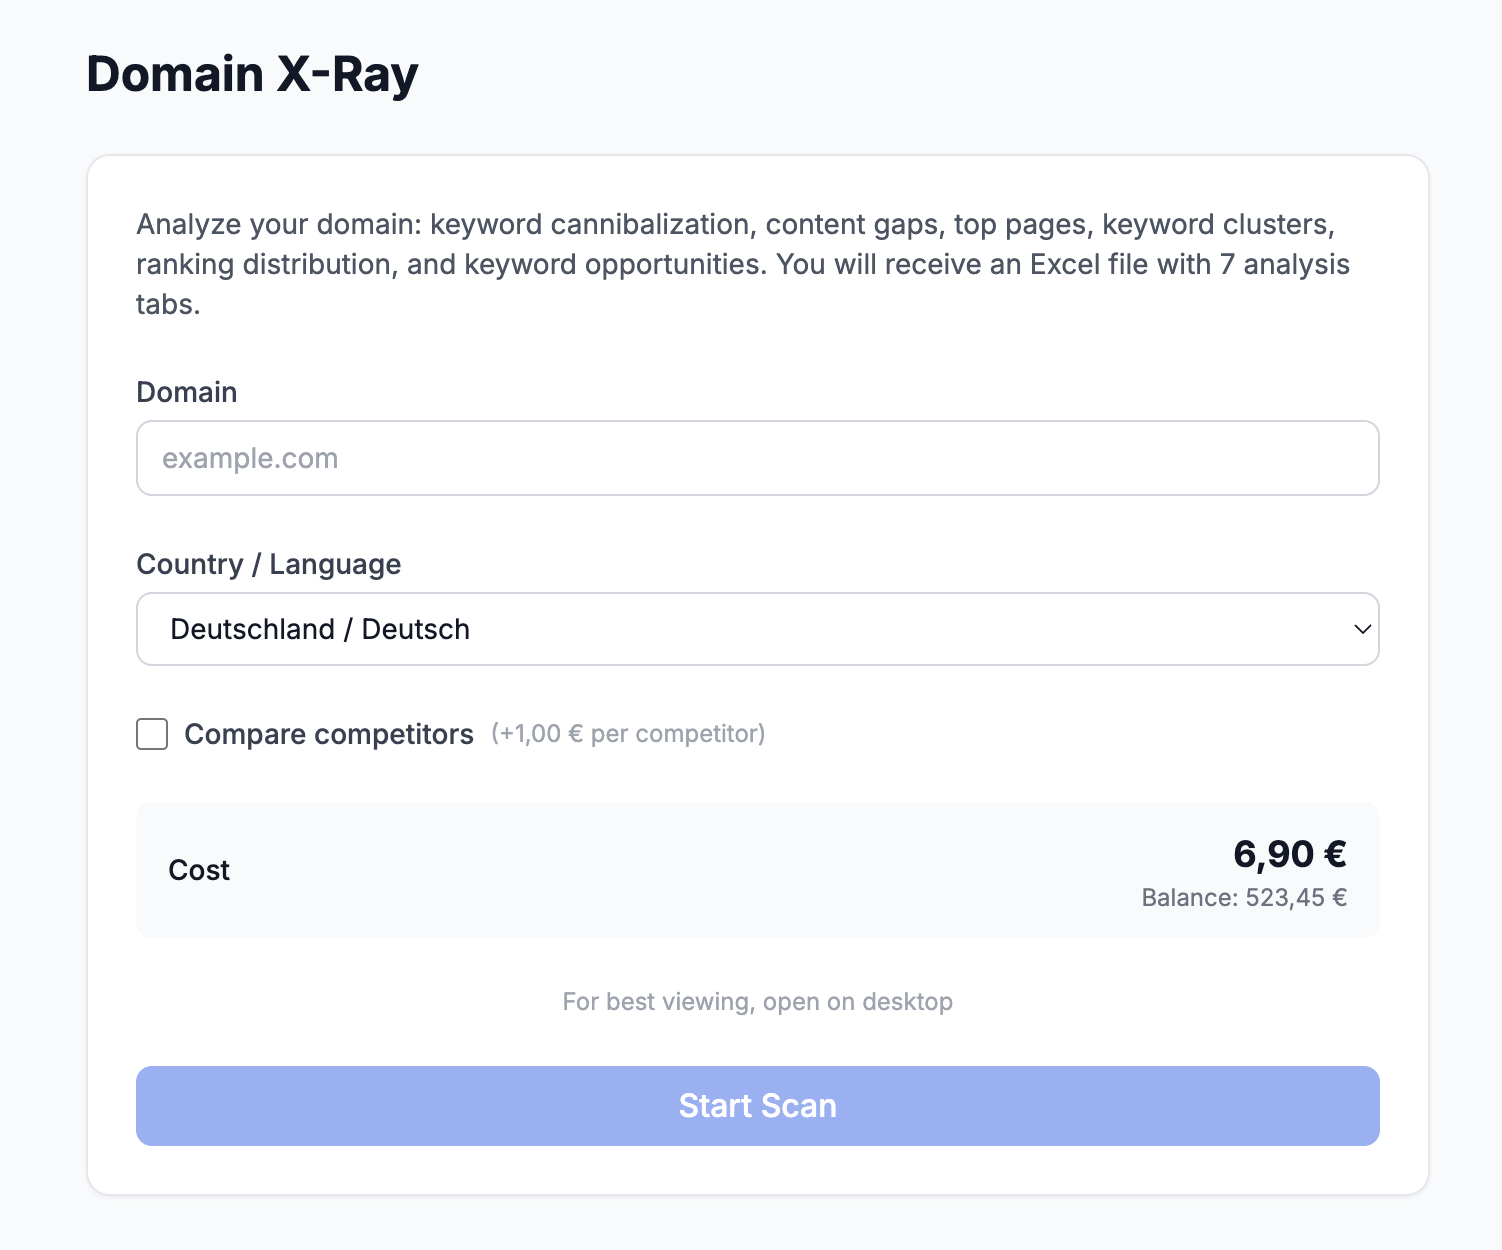
Task: Click the Cost label
Action: click(199, 870)
